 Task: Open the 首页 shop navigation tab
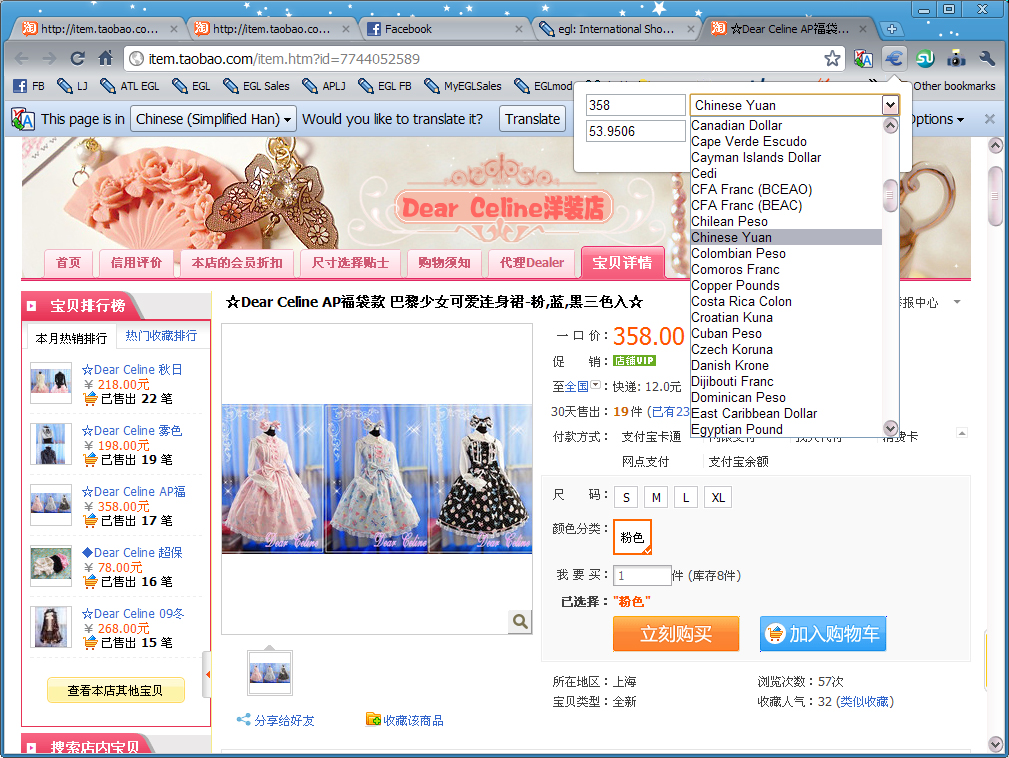[x=68, y=263]
